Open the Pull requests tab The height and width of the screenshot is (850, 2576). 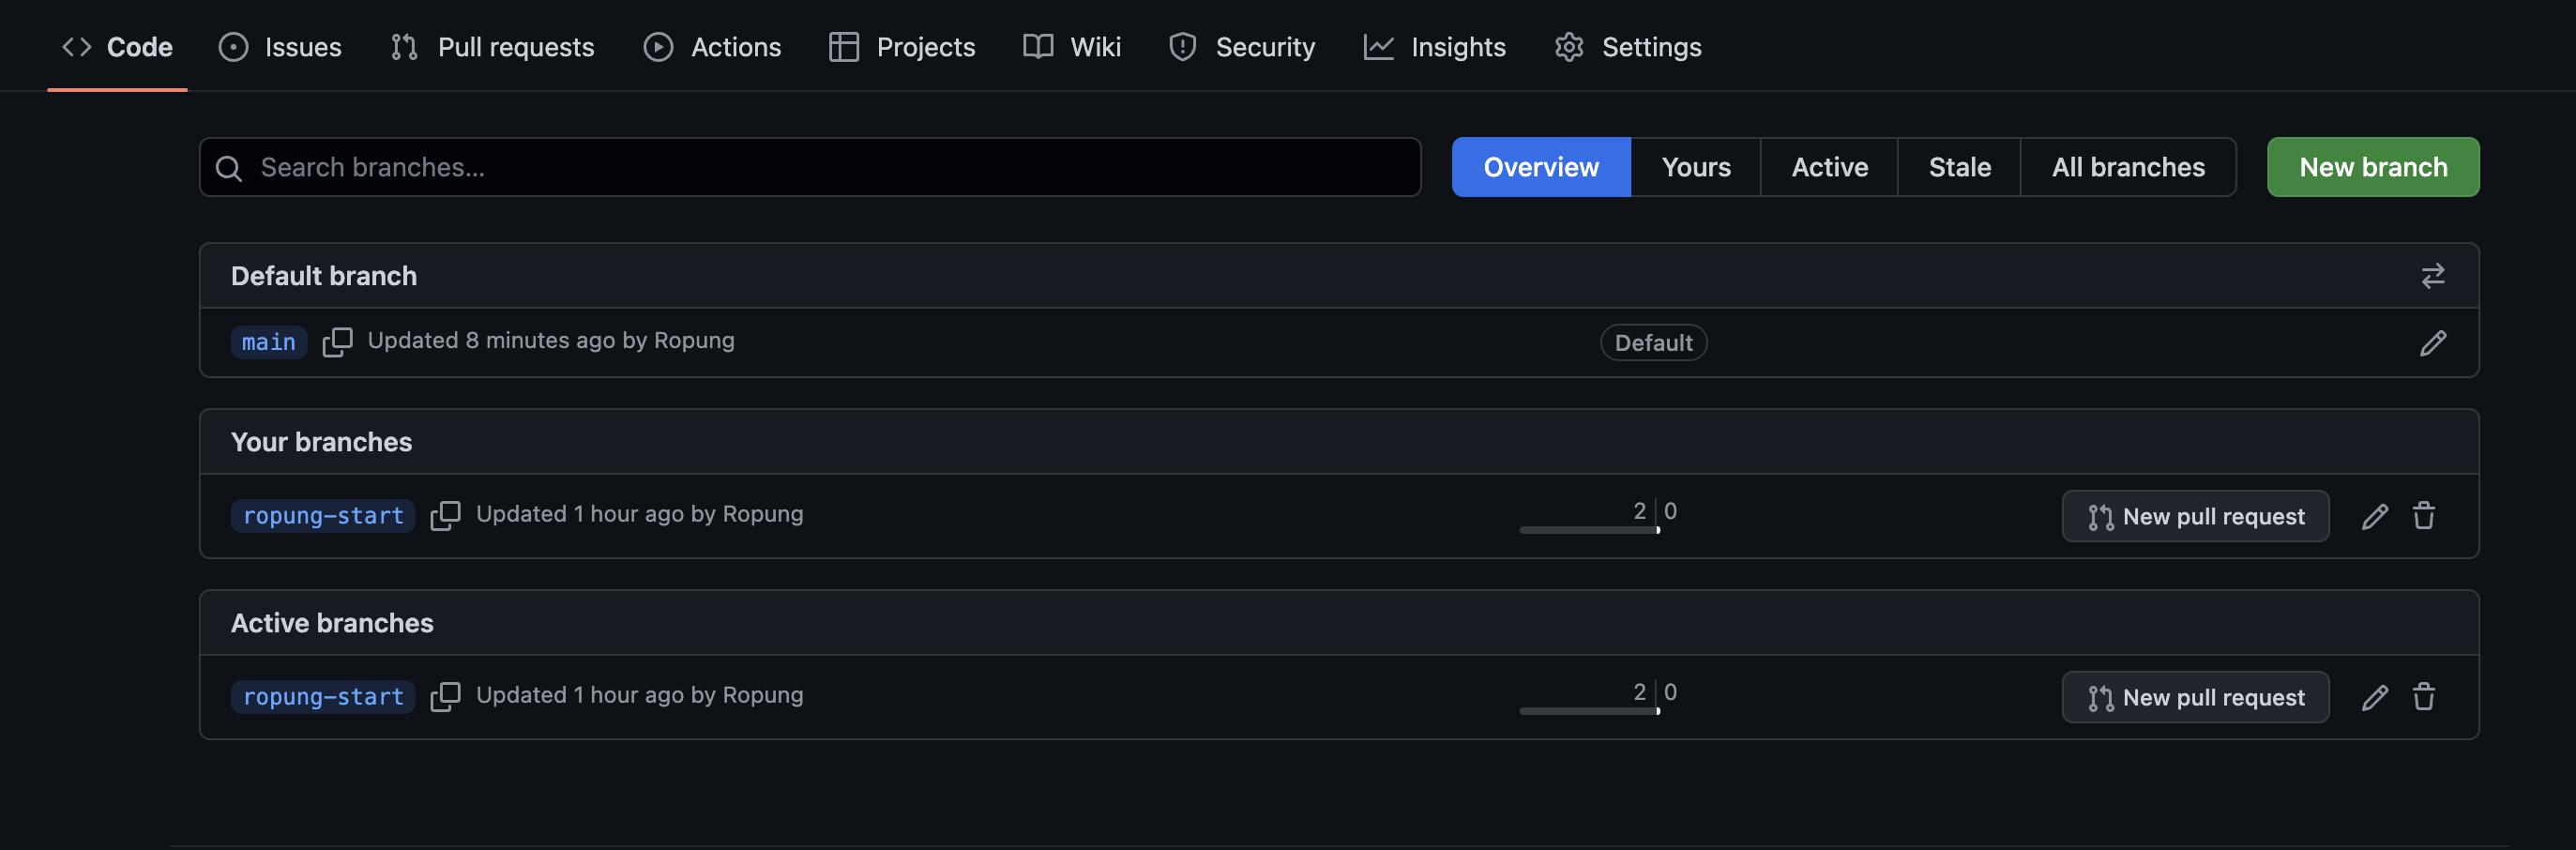click(x=492, y=47)
